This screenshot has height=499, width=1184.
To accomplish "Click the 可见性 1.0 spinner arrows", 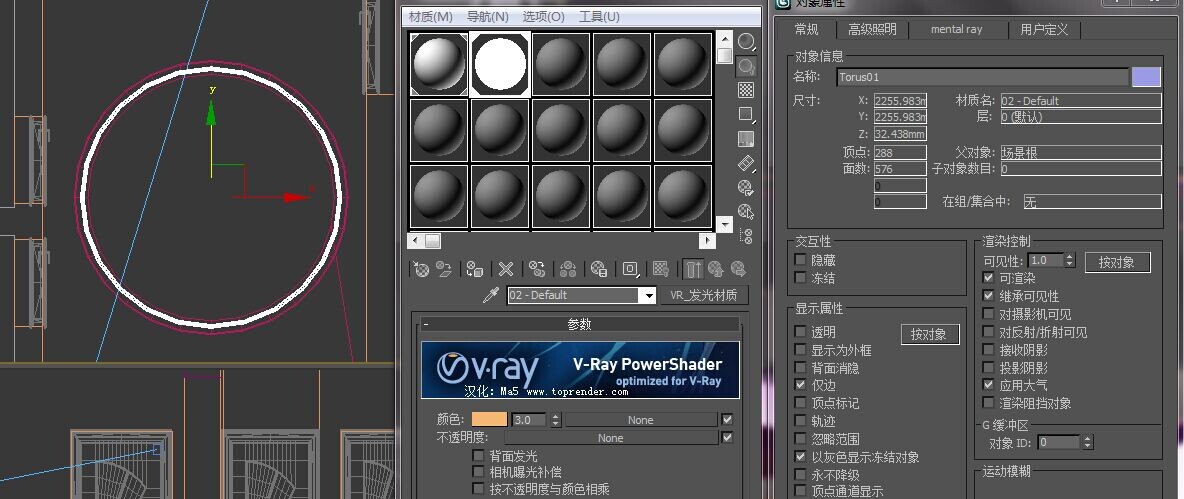I will (x=1069, y=260).
